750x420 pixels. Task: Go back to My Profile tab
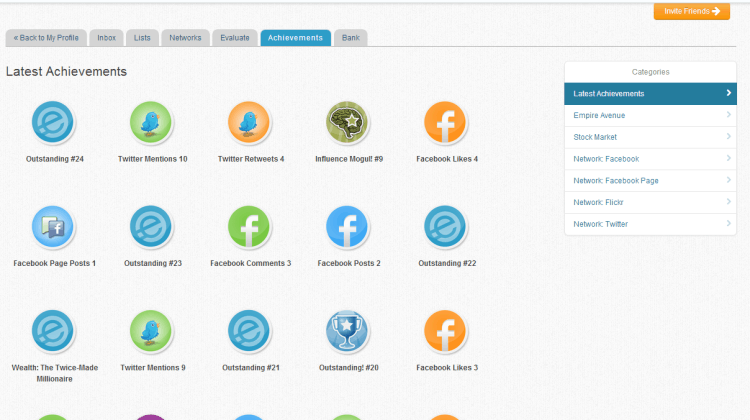tap(46, 38)
